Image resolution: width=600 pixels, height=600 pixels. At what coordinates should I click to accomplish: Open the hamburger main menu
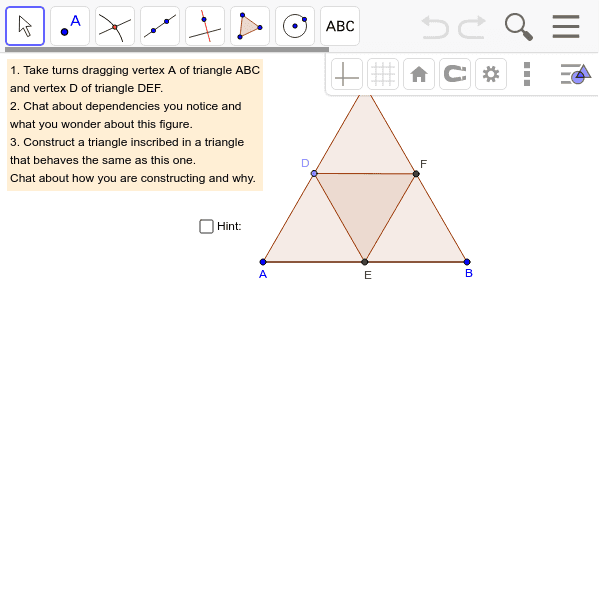(x=566, y=26)
